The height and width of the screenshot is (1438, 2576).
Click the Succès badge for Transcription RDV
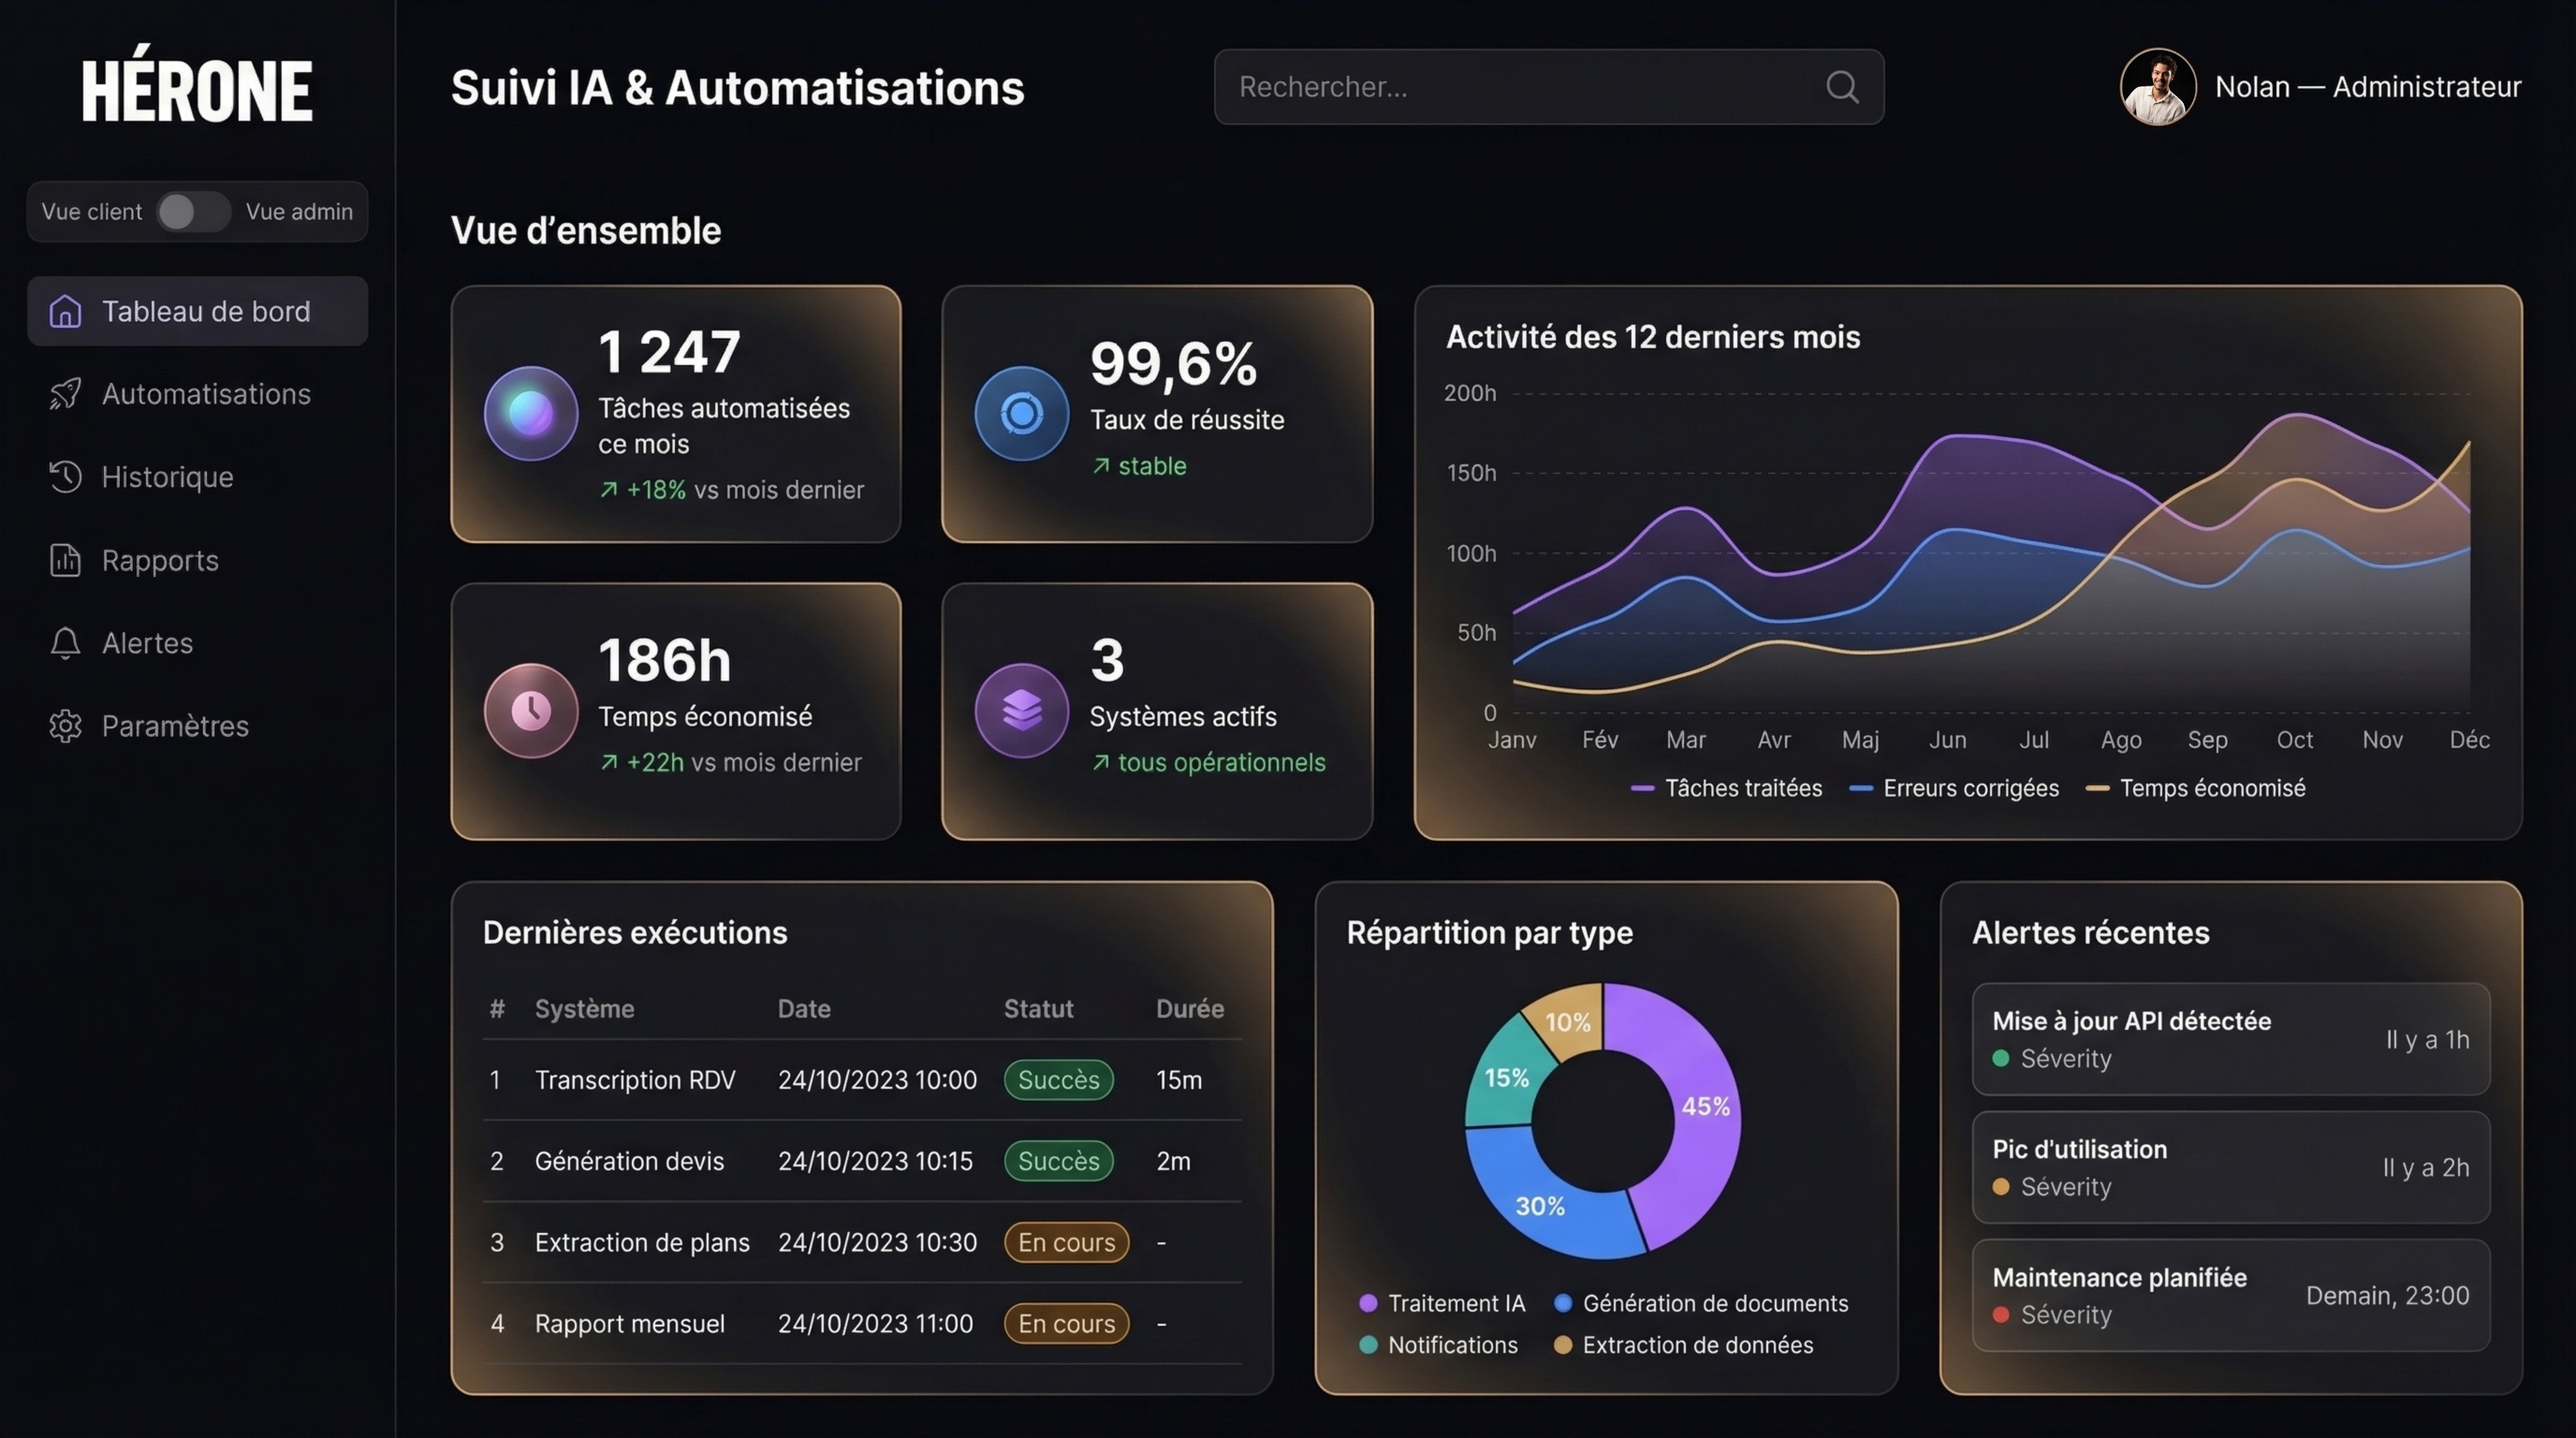point(1058,1080)
